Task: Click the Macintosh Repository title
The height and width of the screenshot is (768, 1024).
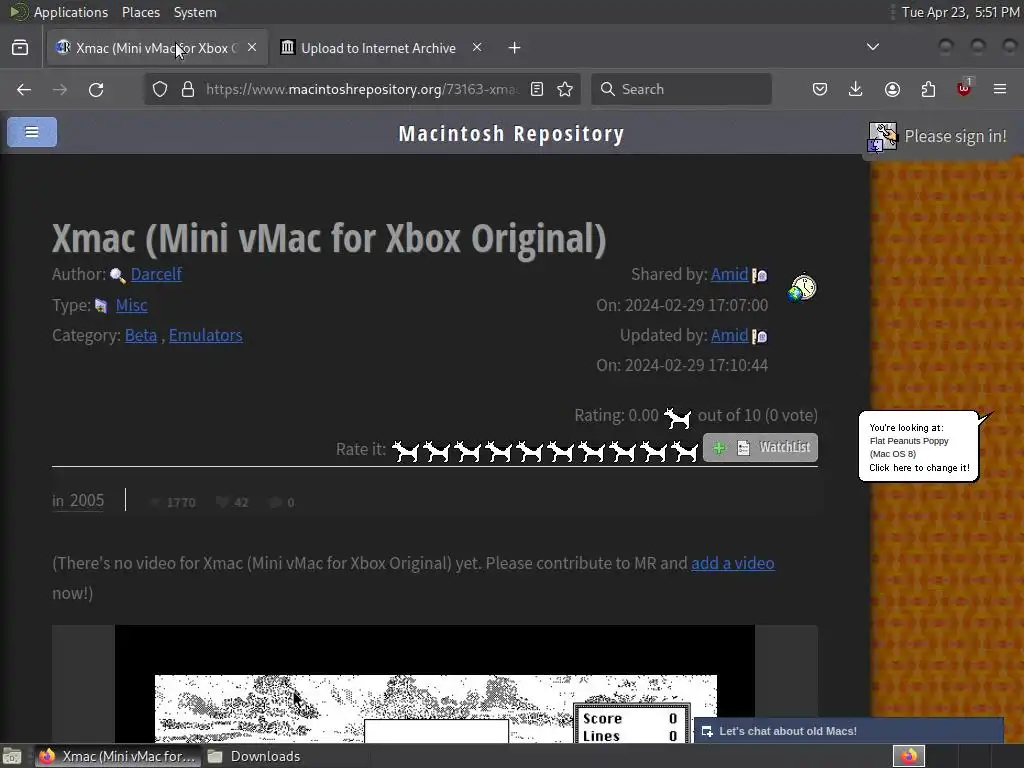Action: coord(511,134)
